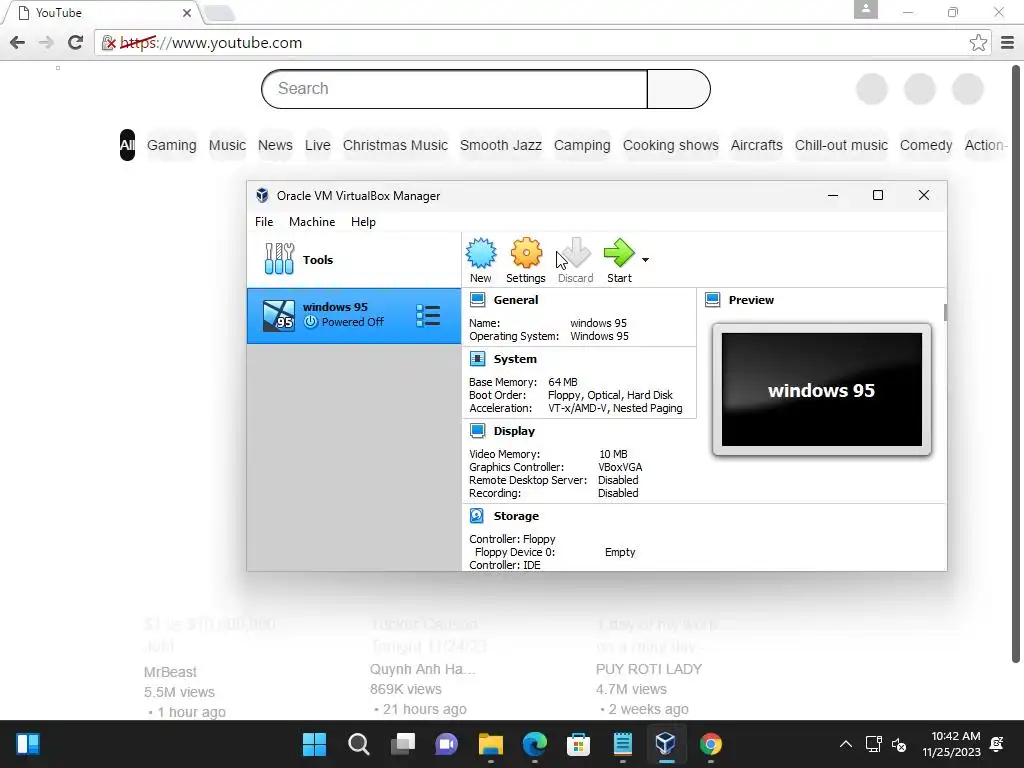Click the windows 95 preview thumbnail

[x=822, y=389]
